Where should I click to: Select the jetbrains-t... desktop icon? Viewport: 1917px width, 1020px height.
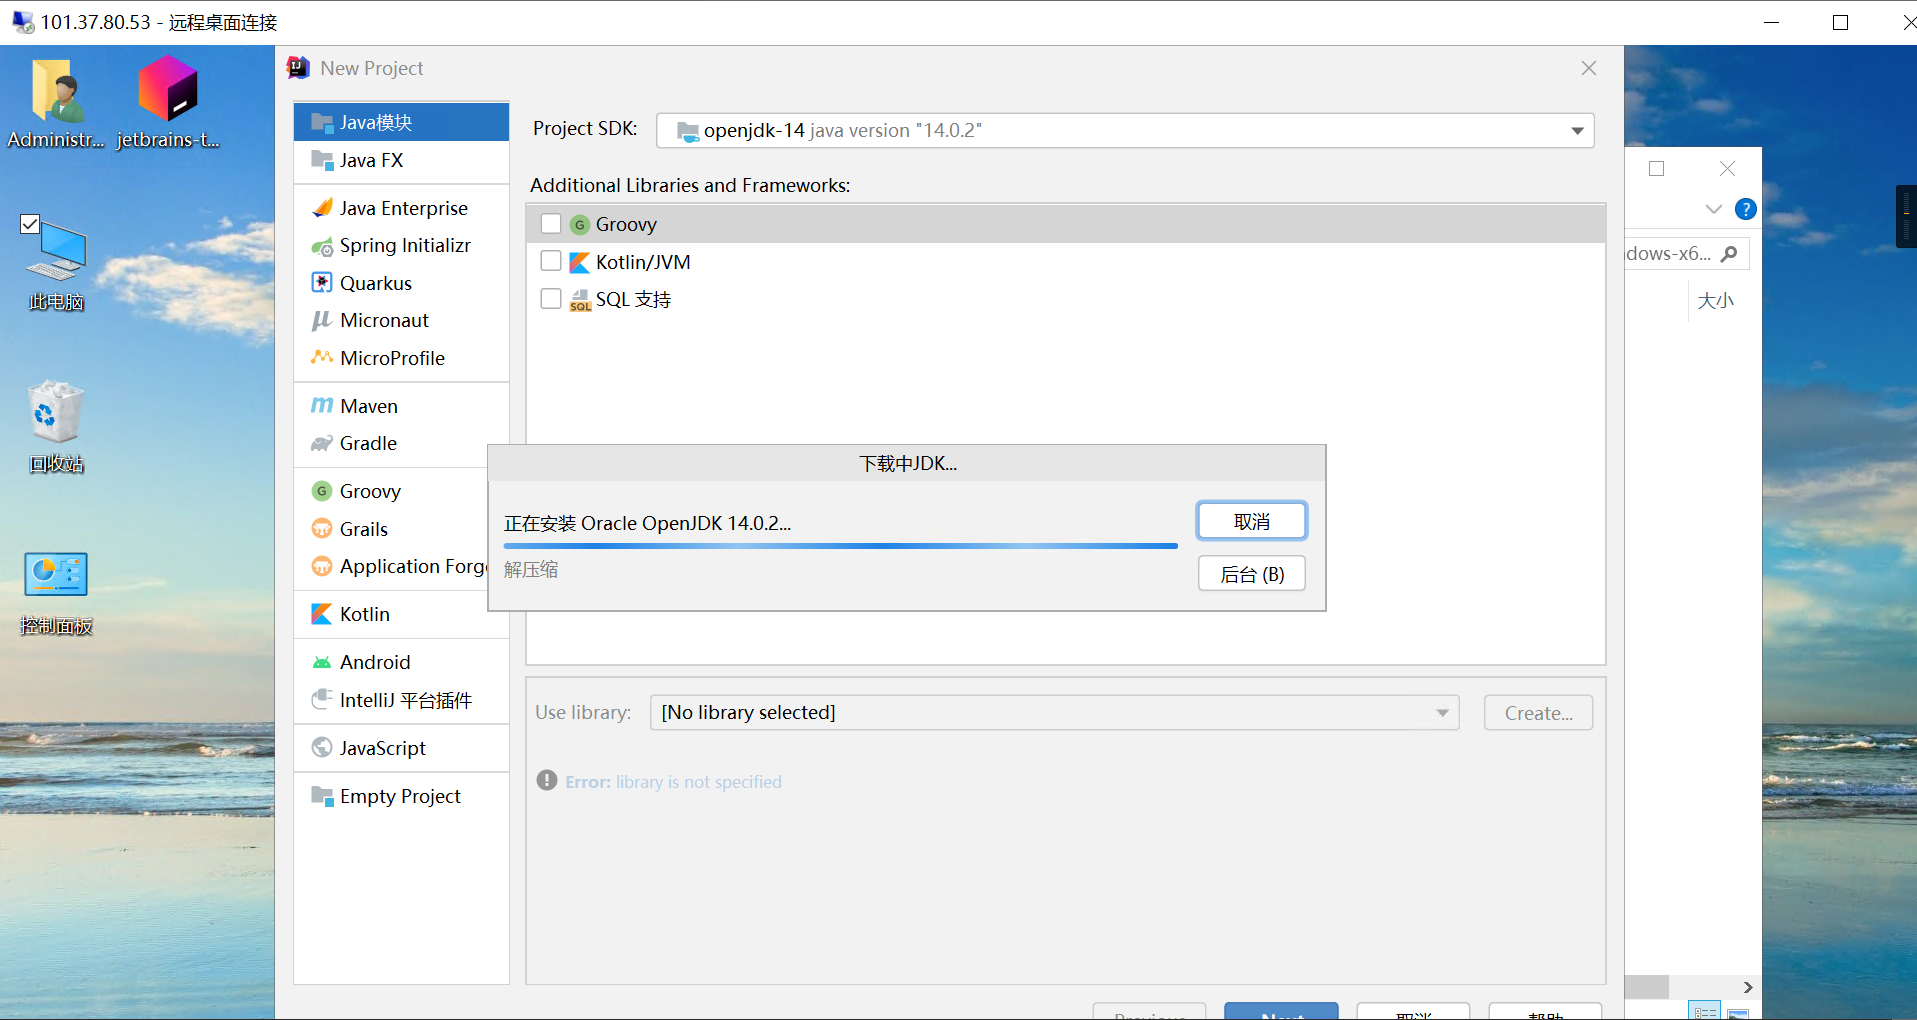tap(168, 103)
